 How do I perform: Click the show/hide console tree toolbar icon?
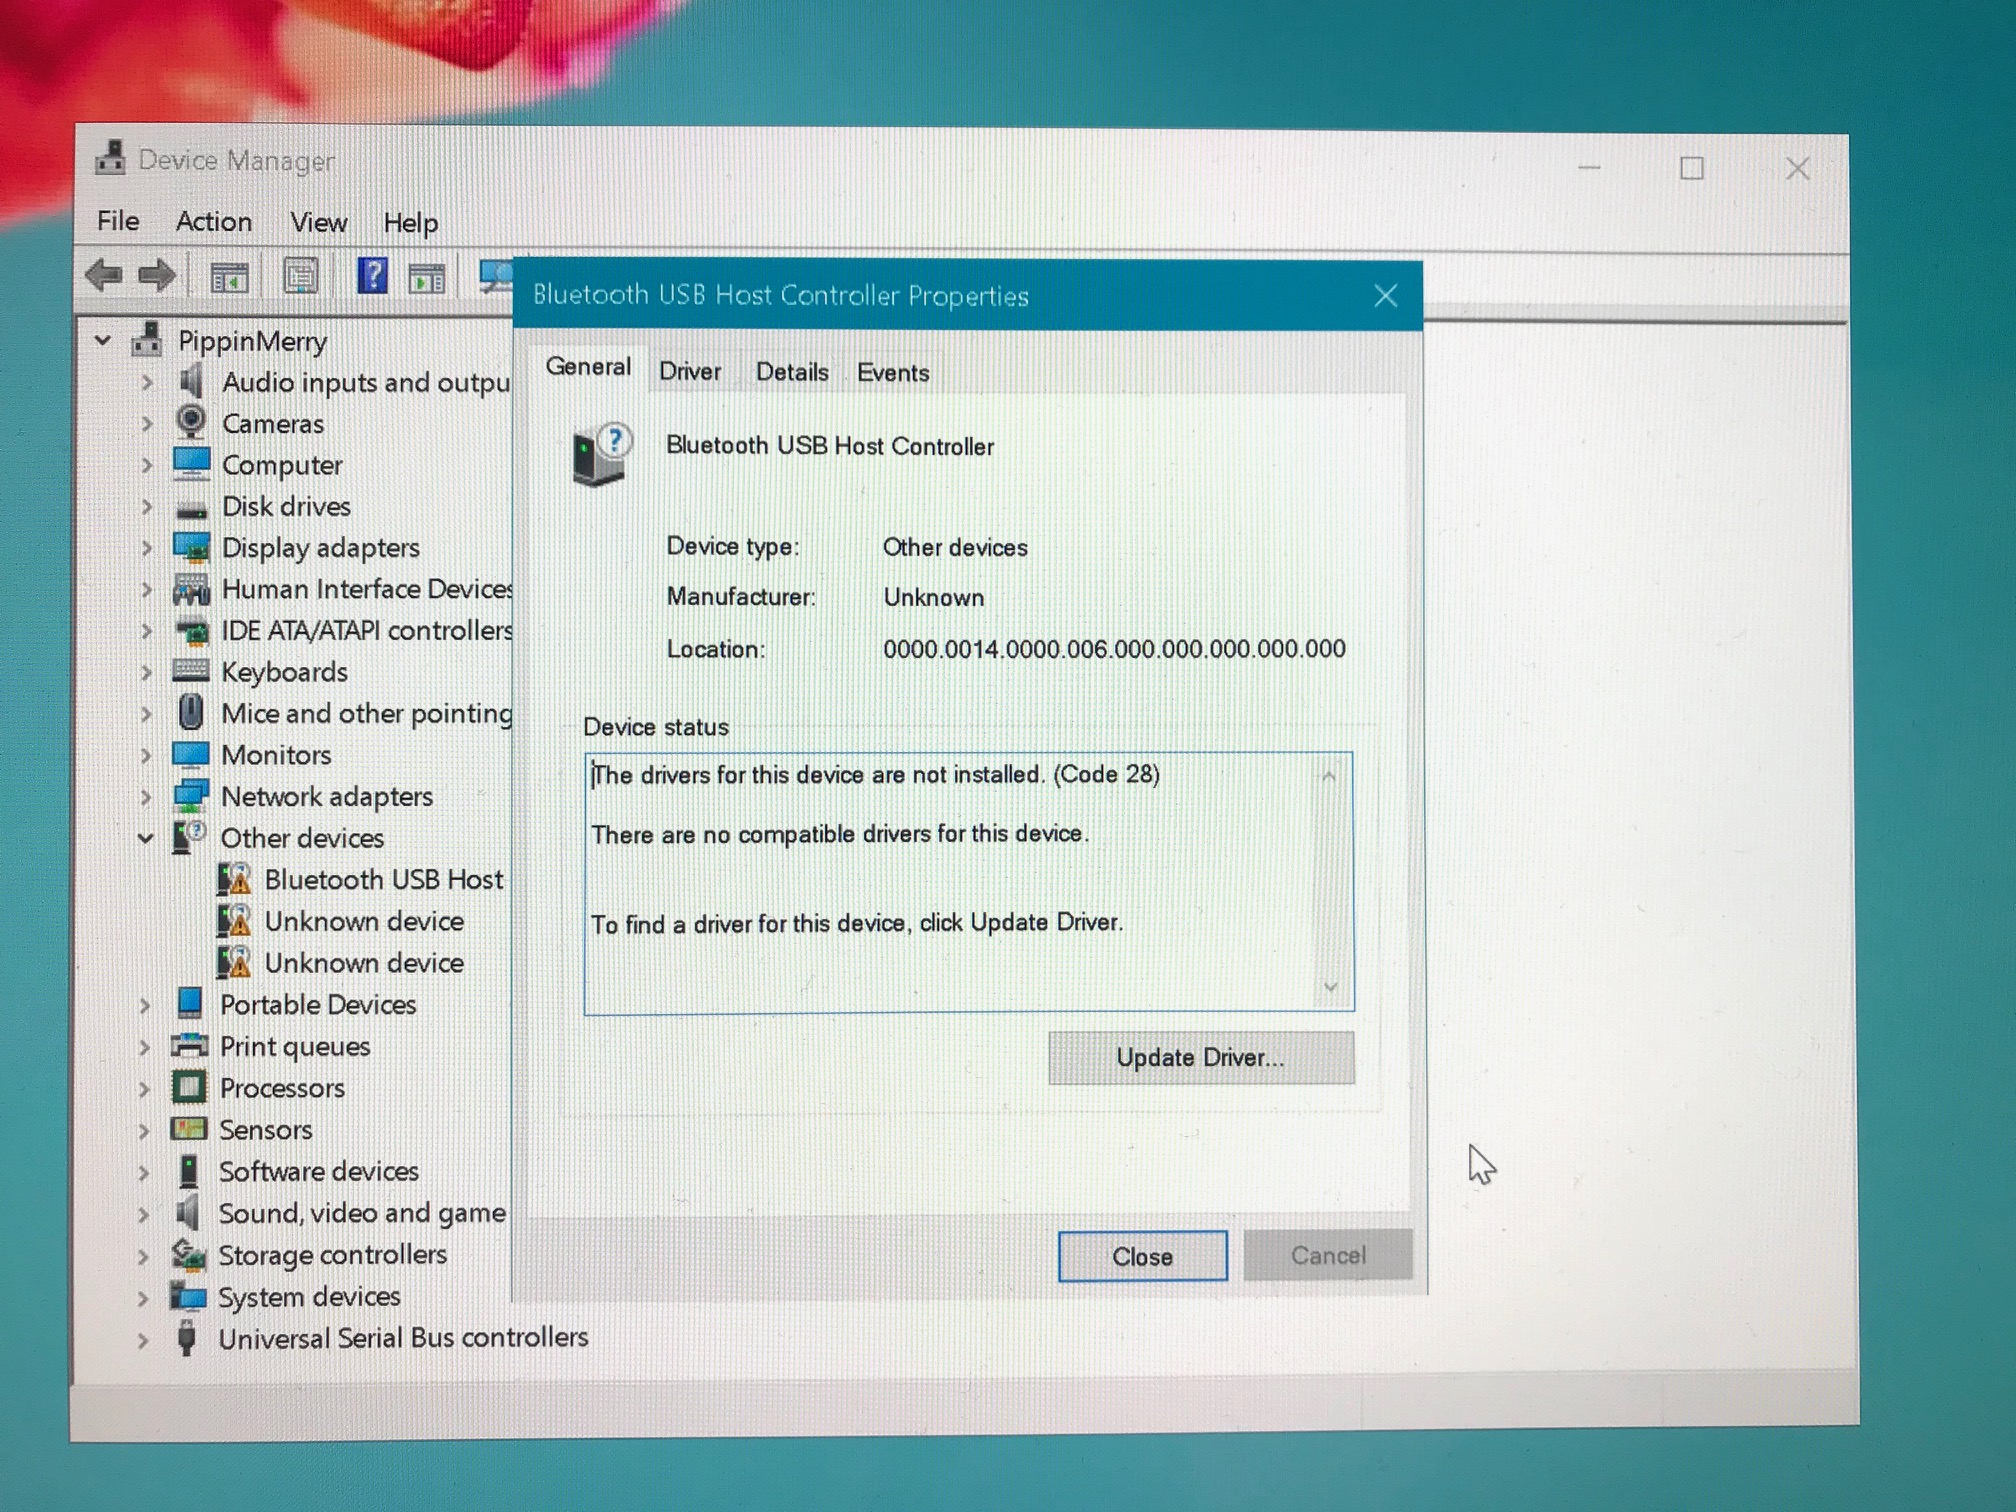[229, 277]
